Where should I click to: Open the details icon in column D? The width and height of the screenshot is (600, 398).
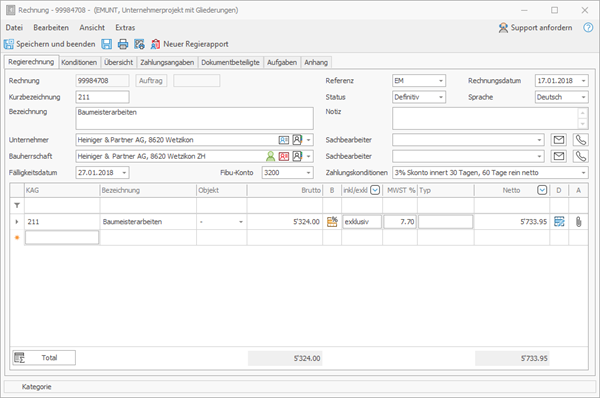559,222
